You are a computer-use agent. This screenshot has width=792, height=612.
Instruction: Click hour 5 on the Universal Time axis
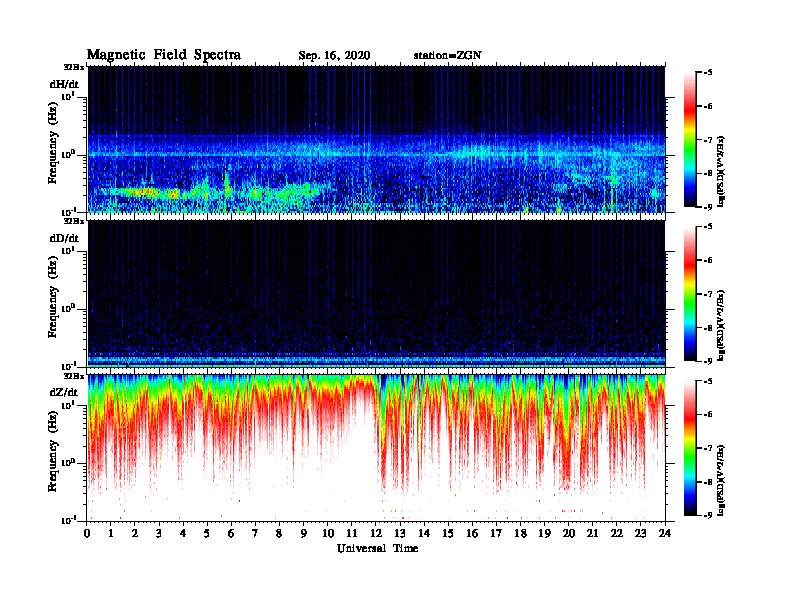(x=207, y=533)
